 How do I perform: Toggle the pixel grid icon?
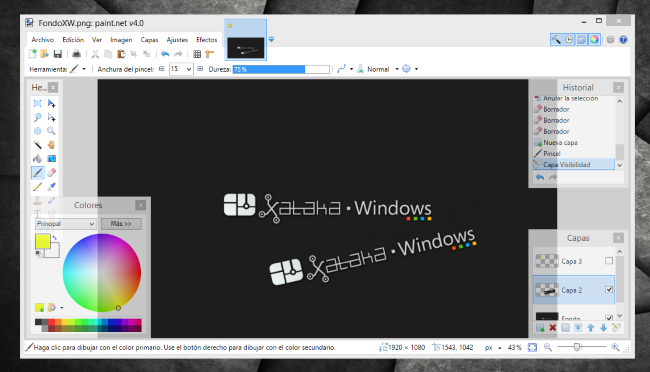point(197,54)
